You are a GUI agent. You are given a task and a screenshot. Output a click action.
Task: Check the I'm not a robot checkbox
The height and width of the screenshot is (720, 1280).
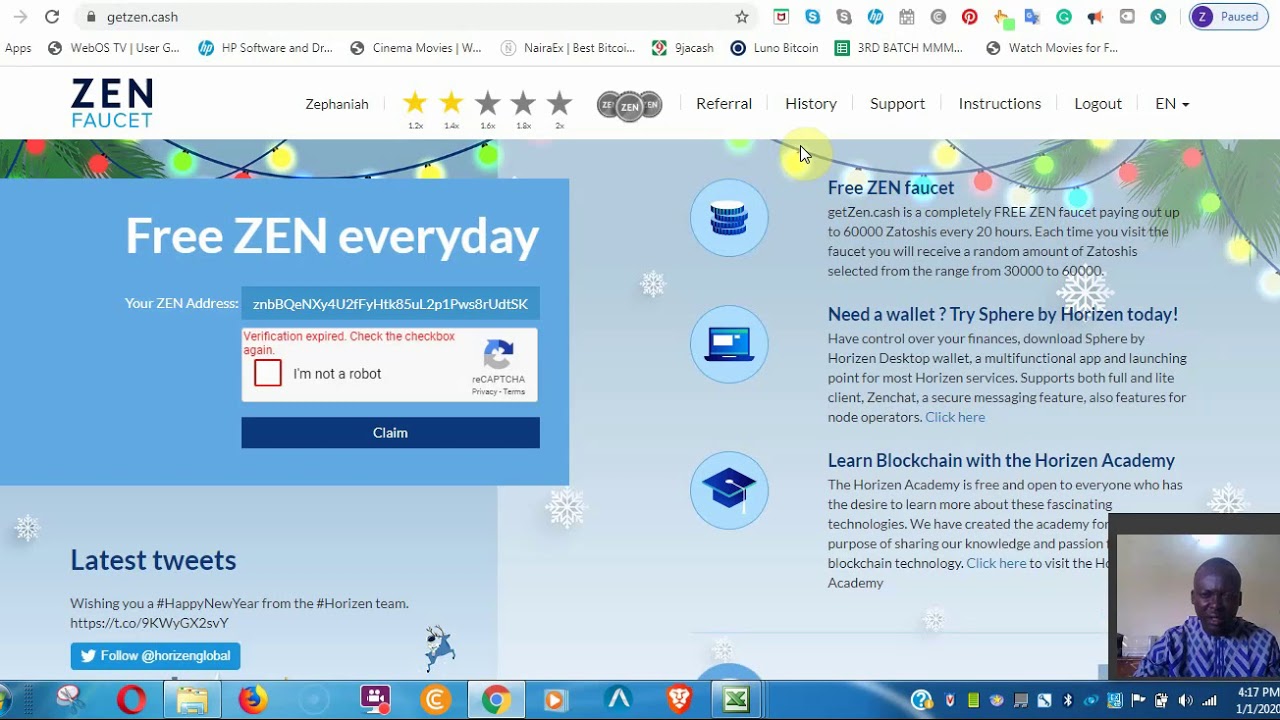268,373
